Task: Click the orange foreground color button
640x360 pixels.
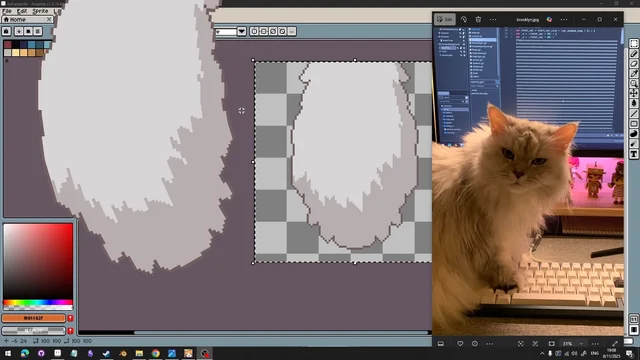Action: (x=33, y=318)
